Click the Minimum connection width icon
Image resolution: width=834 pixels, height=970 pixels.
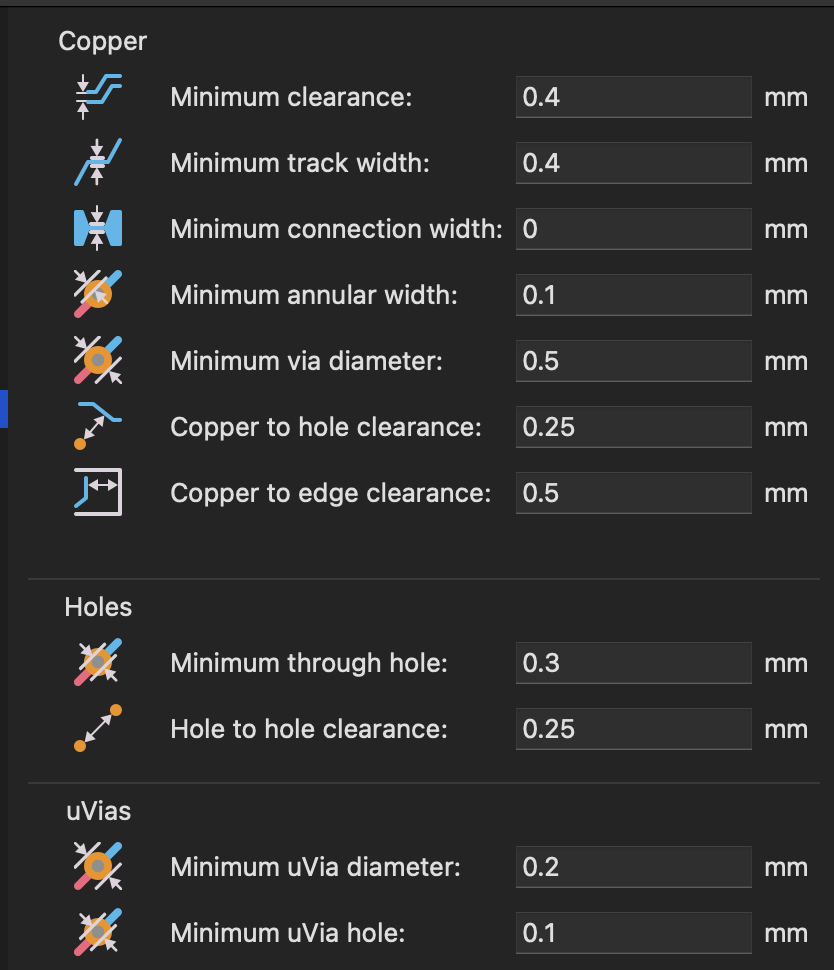[x=98, y=229]
